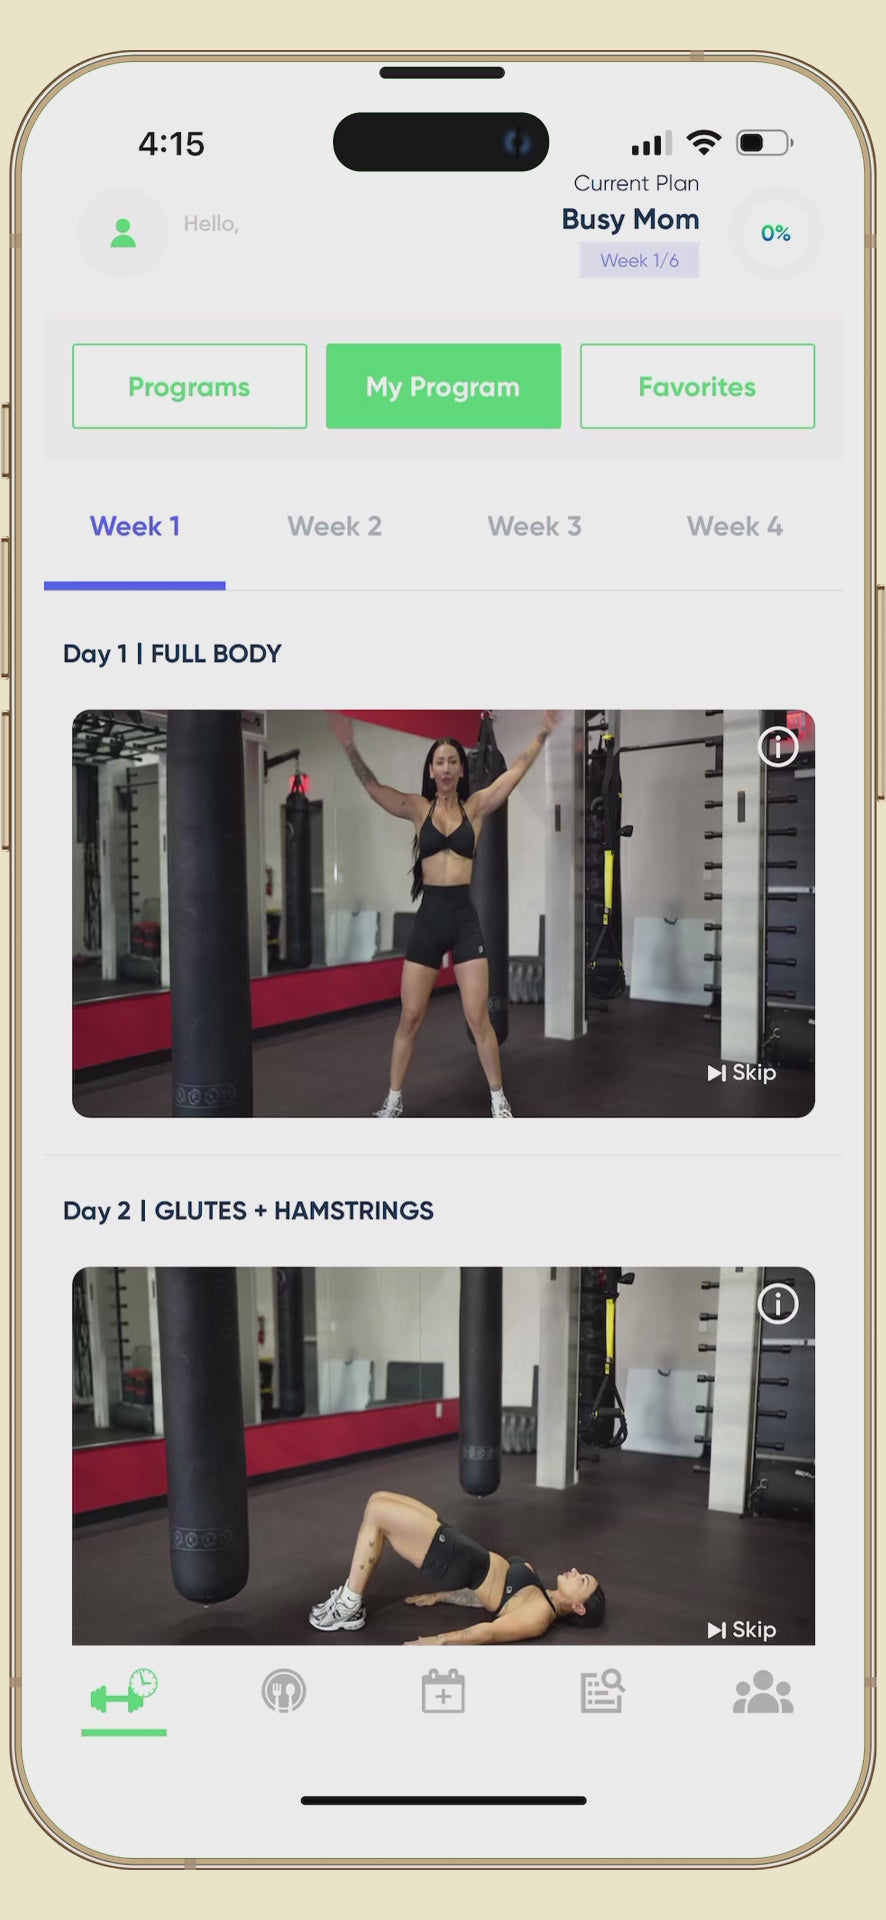Open the workouts dumbbell tab icon
The height and width of the screenshot is (1920, 886).
(x=124, y=1692)
